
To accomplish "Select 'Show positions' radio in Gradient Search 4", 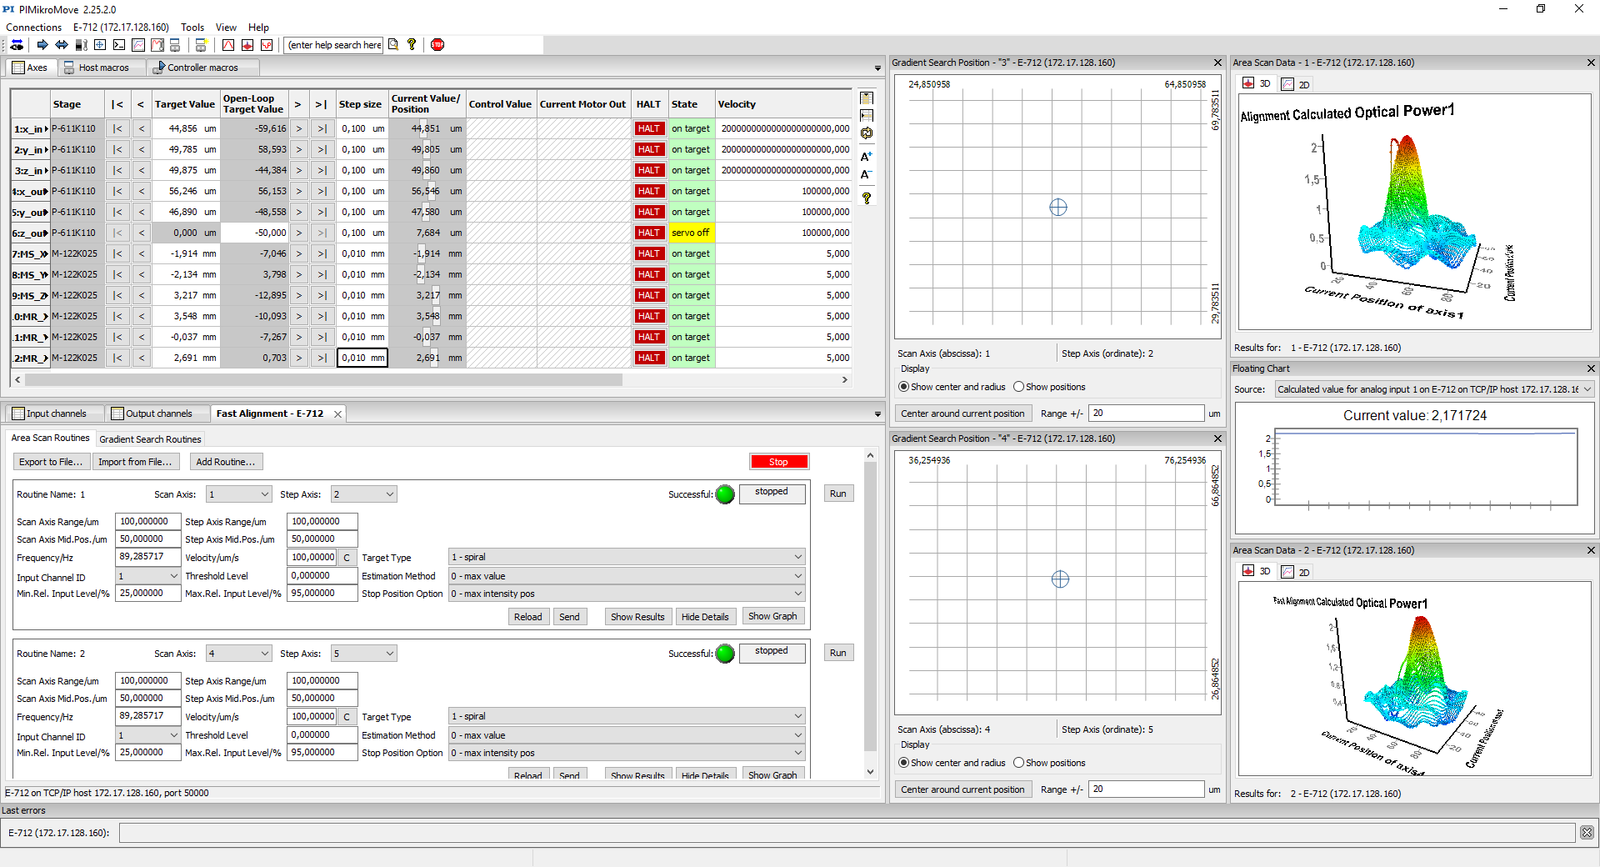I will click(1019, 763).
